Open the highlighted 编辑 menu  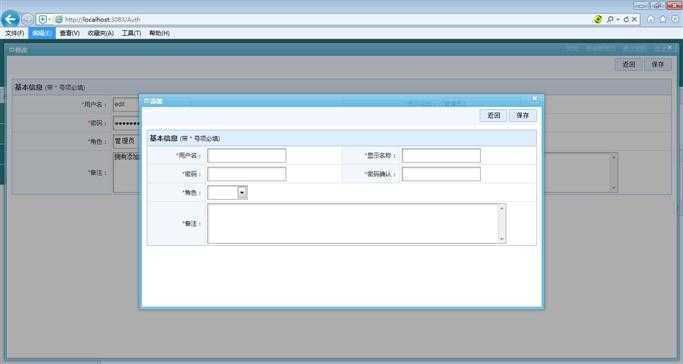point(42,33)
